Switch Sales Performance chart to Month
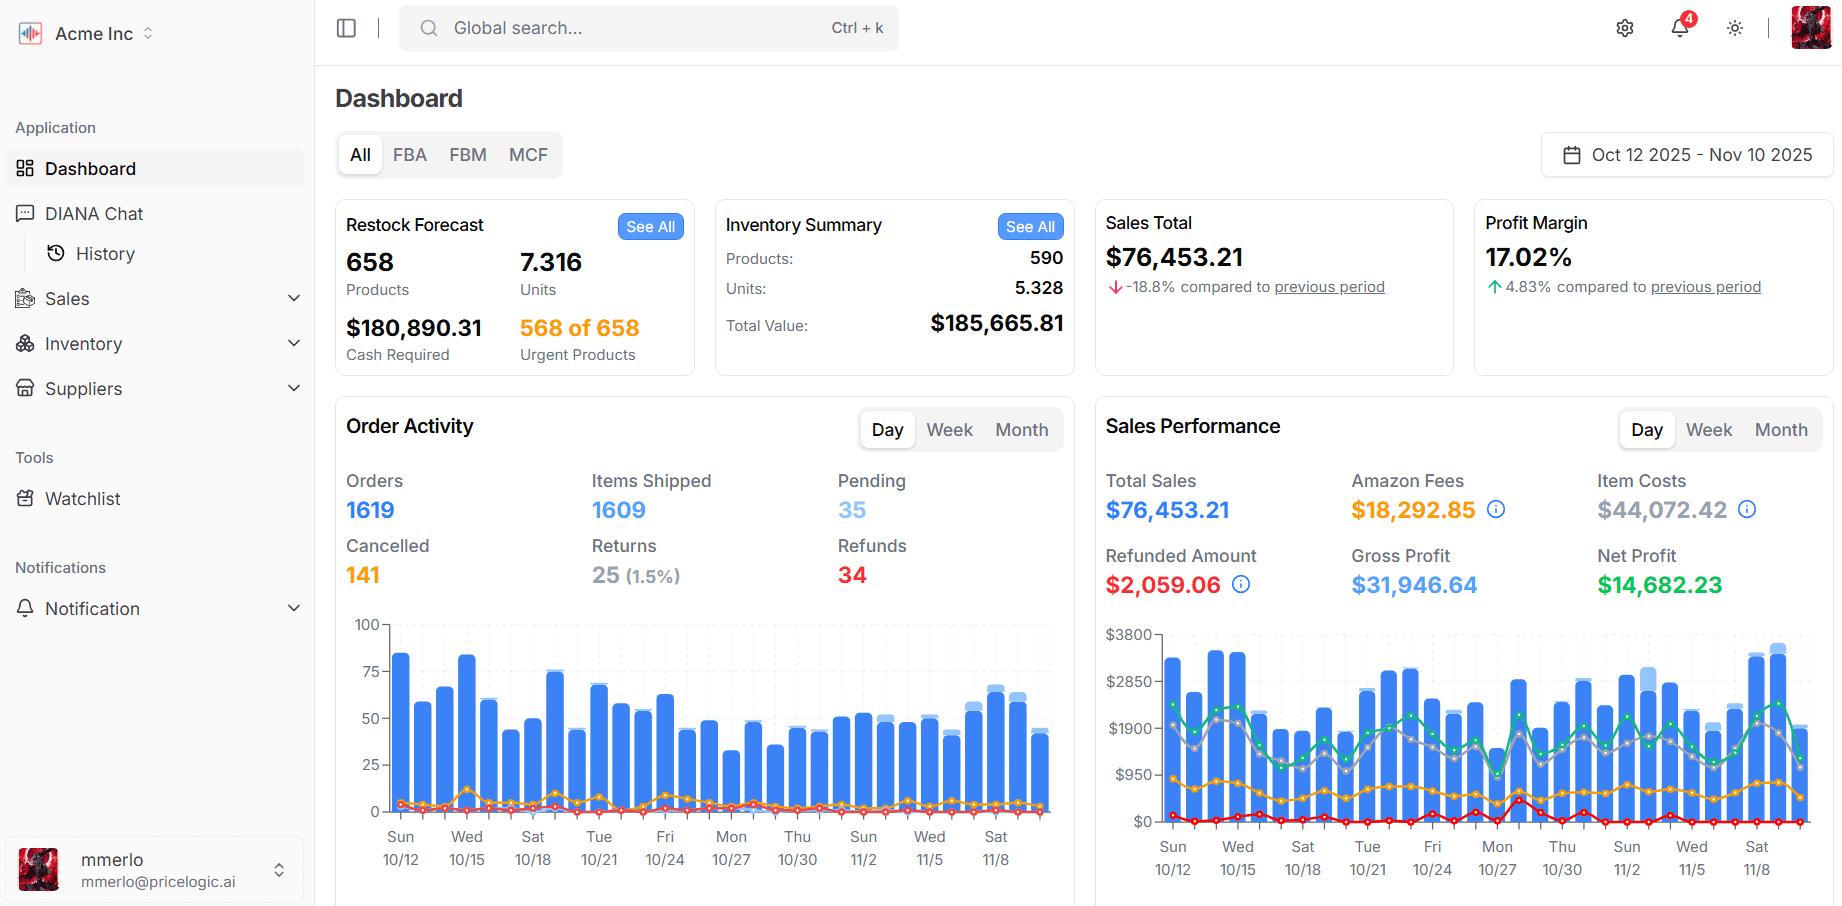The image size is (1842, 906). click(x=1780, y=430)
